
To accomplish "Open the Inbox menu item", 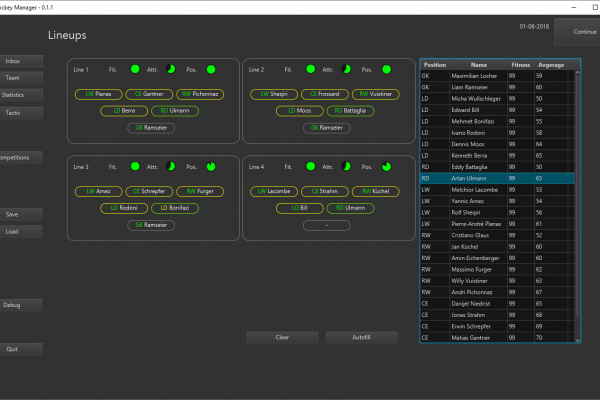I will coord(13,61).
